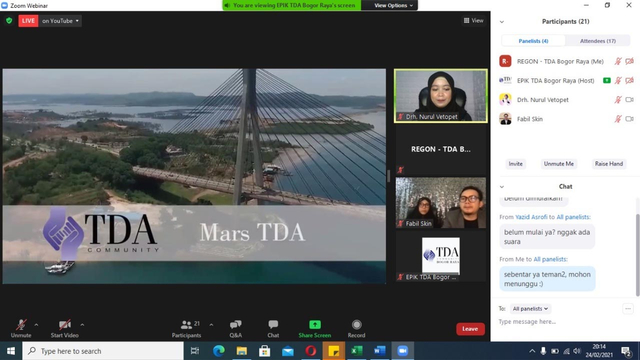This screenshot has width=640, height=360.
Task: Open the taskbar clock showing 20:14
Action: point(599,351)
